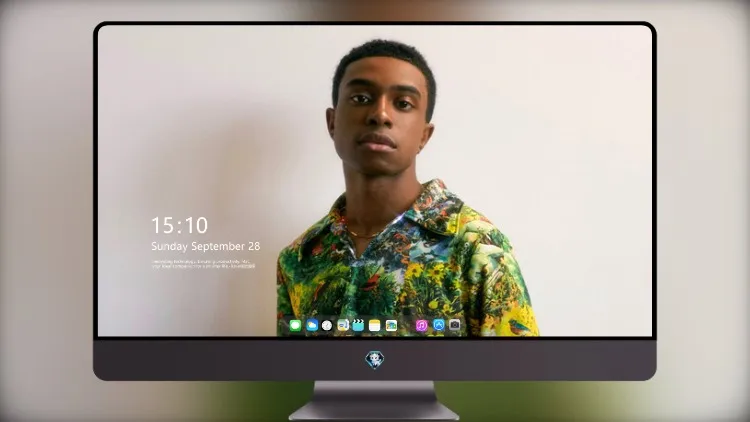The width and height of the screenshot is (750, 422).
Task: Click the mascot logo on monitor bezel
Action: [375, 360]
